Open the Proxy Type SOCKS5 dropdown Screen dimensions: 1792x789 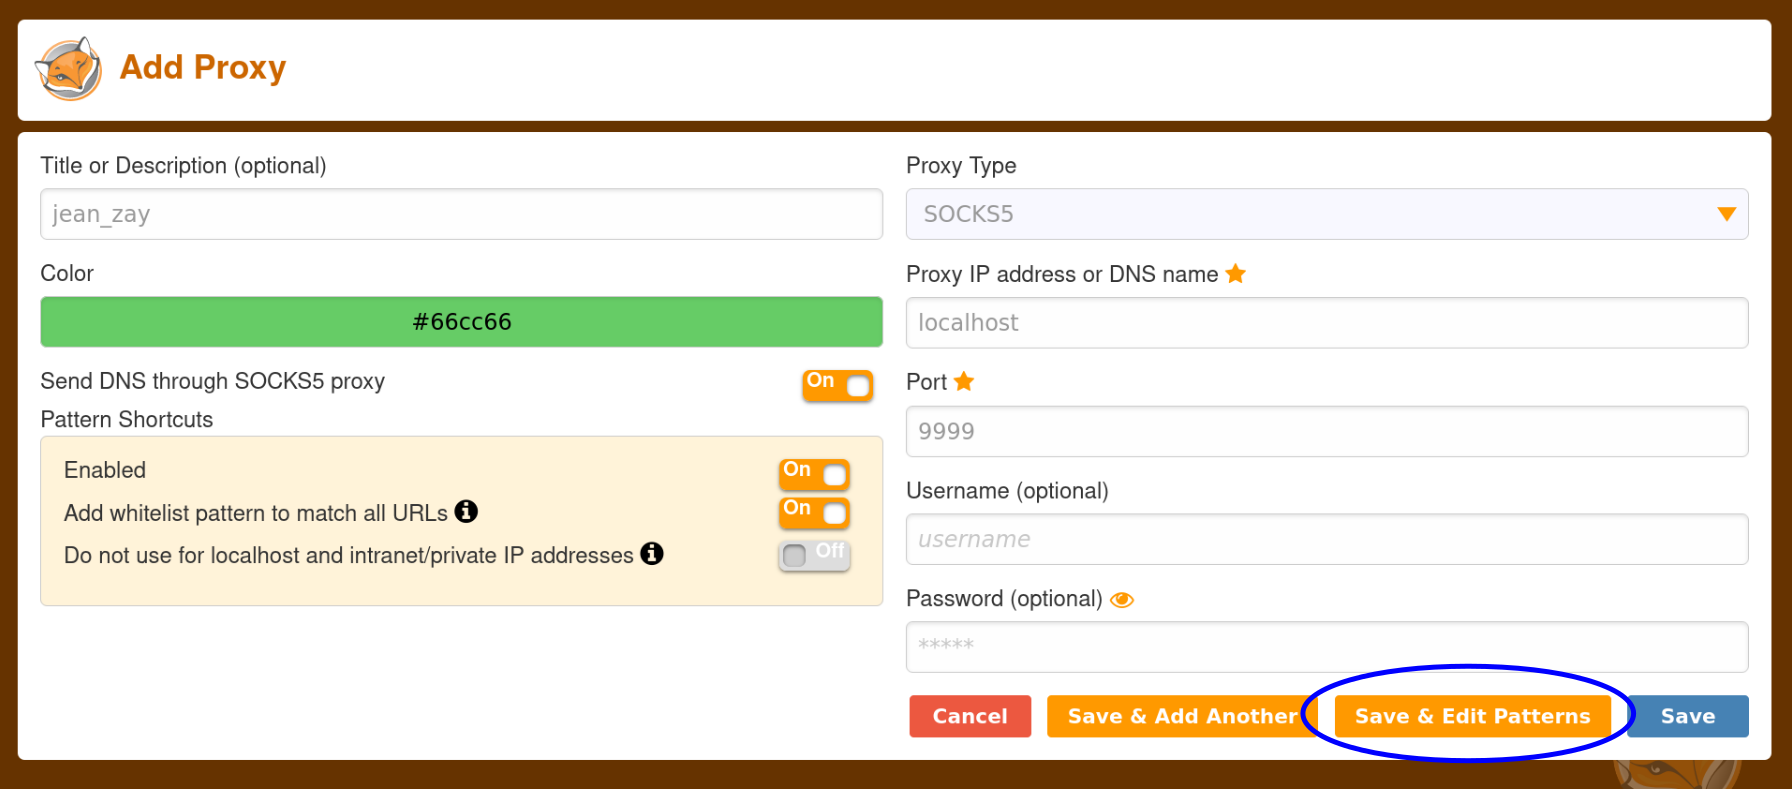[1327, 214]
